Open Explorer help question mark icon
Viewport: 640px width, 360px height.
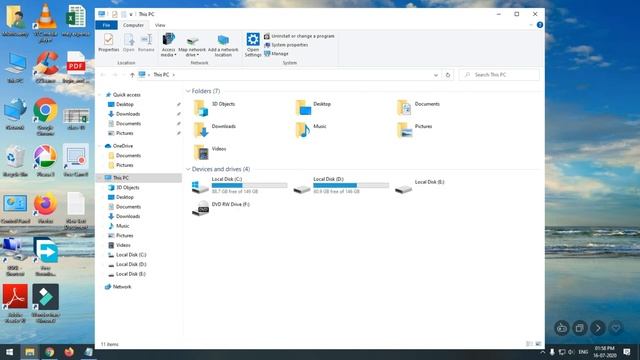point(540,25)
